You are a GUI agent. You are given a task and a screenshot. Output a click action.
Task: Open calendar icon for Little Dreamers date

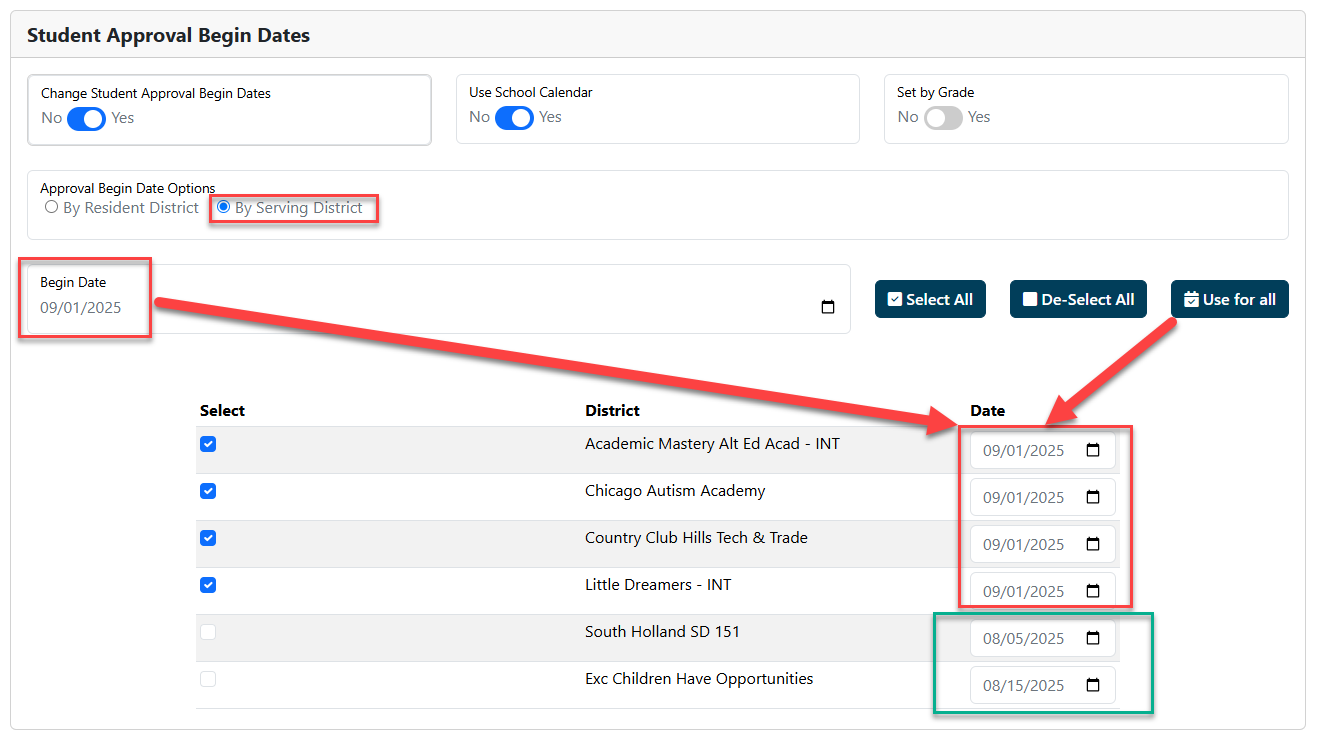(x=1093, y=591)
